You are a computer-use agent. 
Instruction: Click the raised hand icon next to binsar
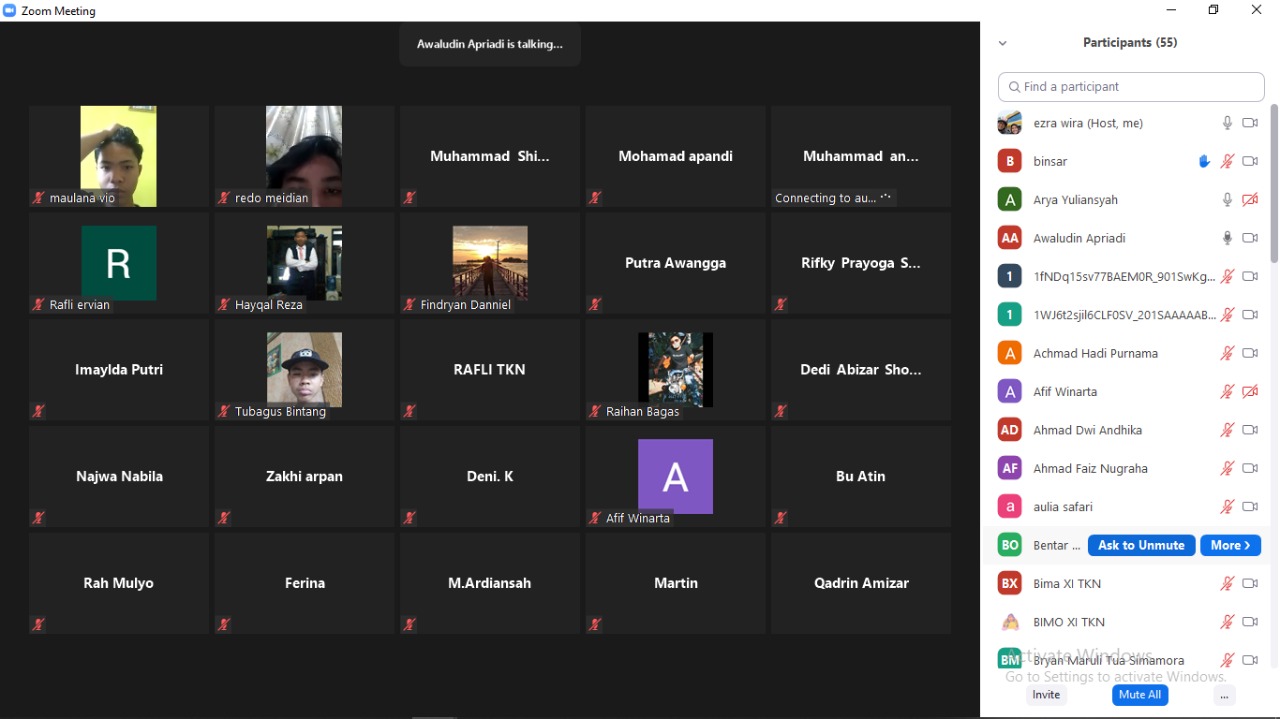click(x=1204, y=162)
